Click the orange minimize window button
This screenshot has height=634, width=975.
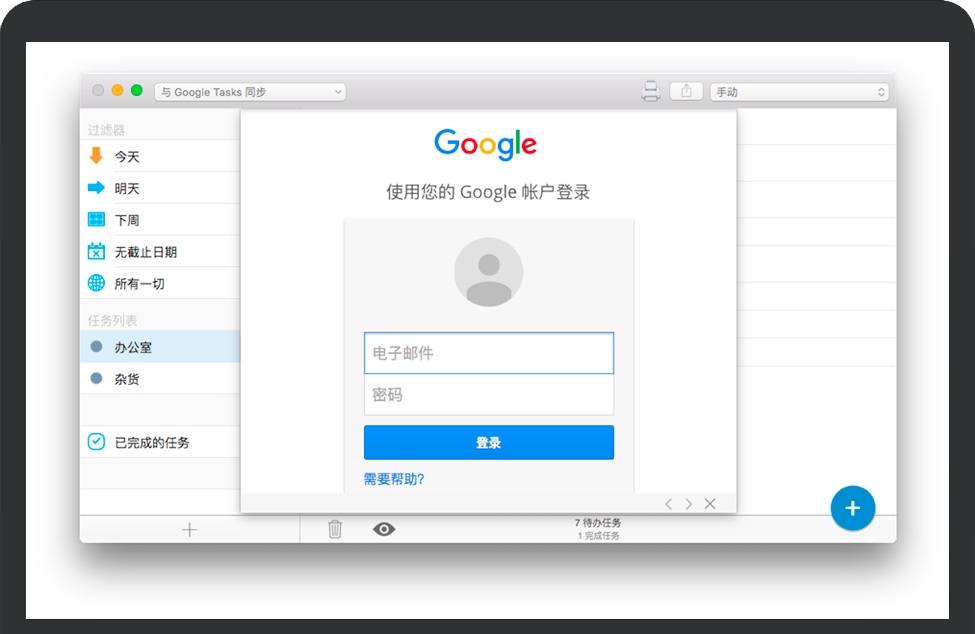pos(117,90)
